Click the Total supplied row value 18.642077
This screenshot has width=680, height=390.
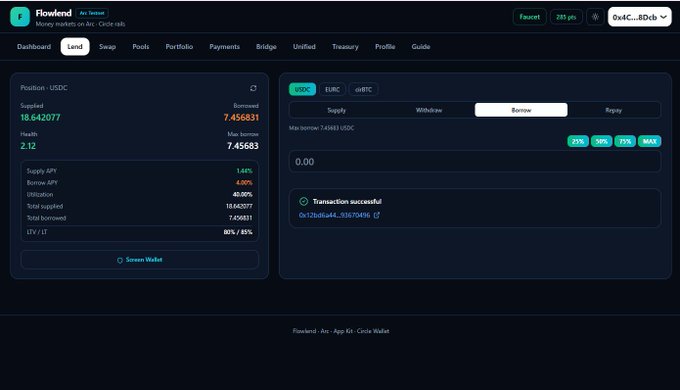239,206
